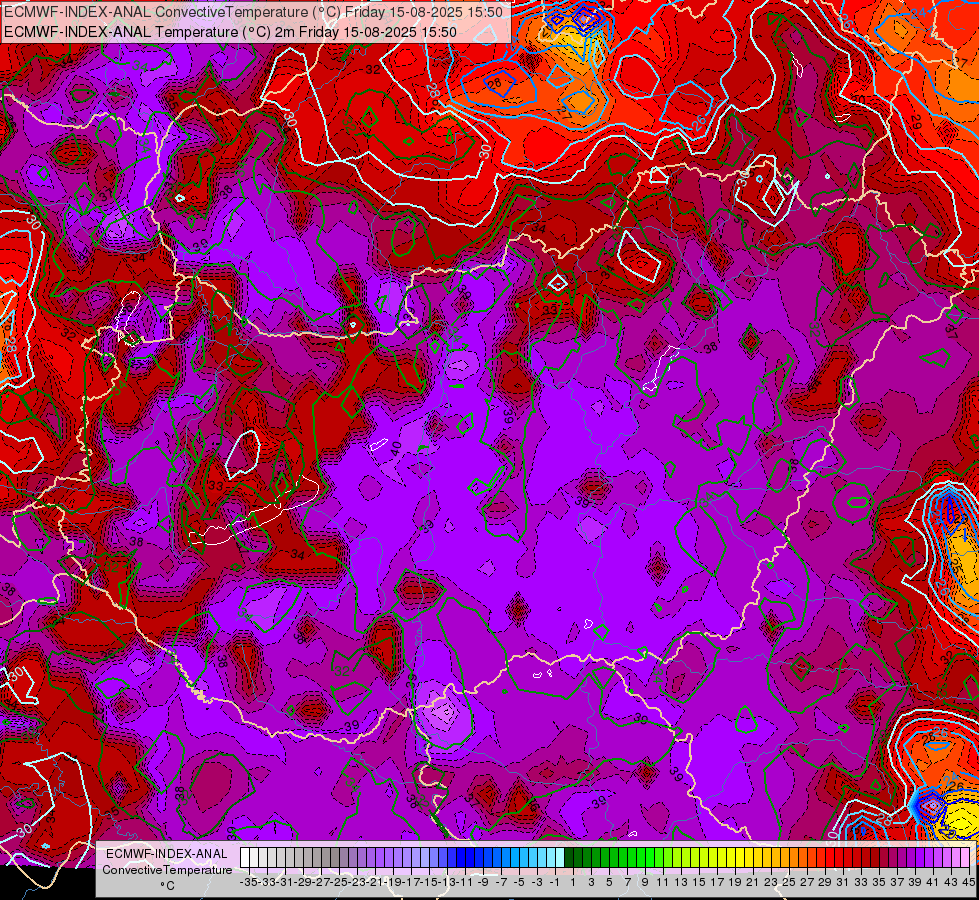
Task: Click the '21' value on the legend scale
Action: pos(752,882)
